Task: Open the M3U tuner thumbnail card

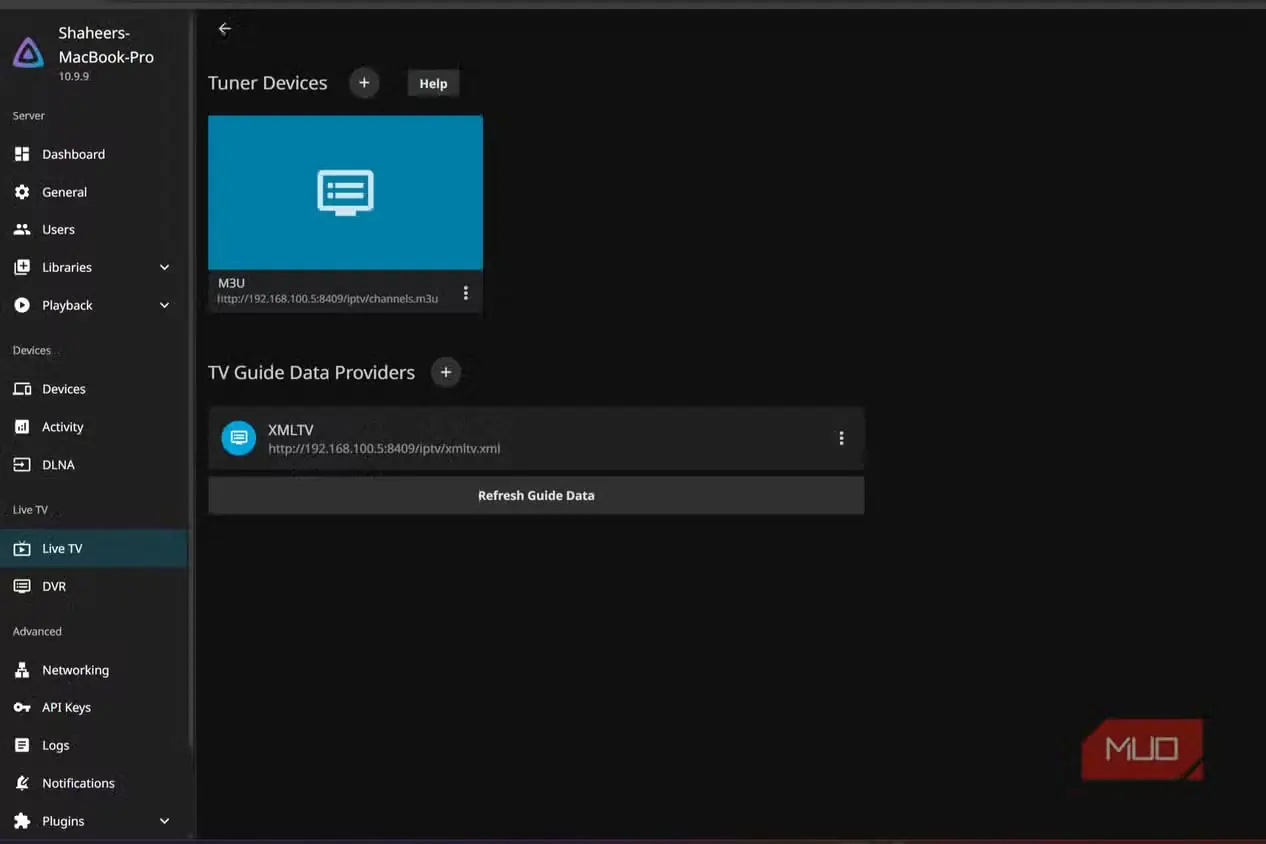Action: 345,192
